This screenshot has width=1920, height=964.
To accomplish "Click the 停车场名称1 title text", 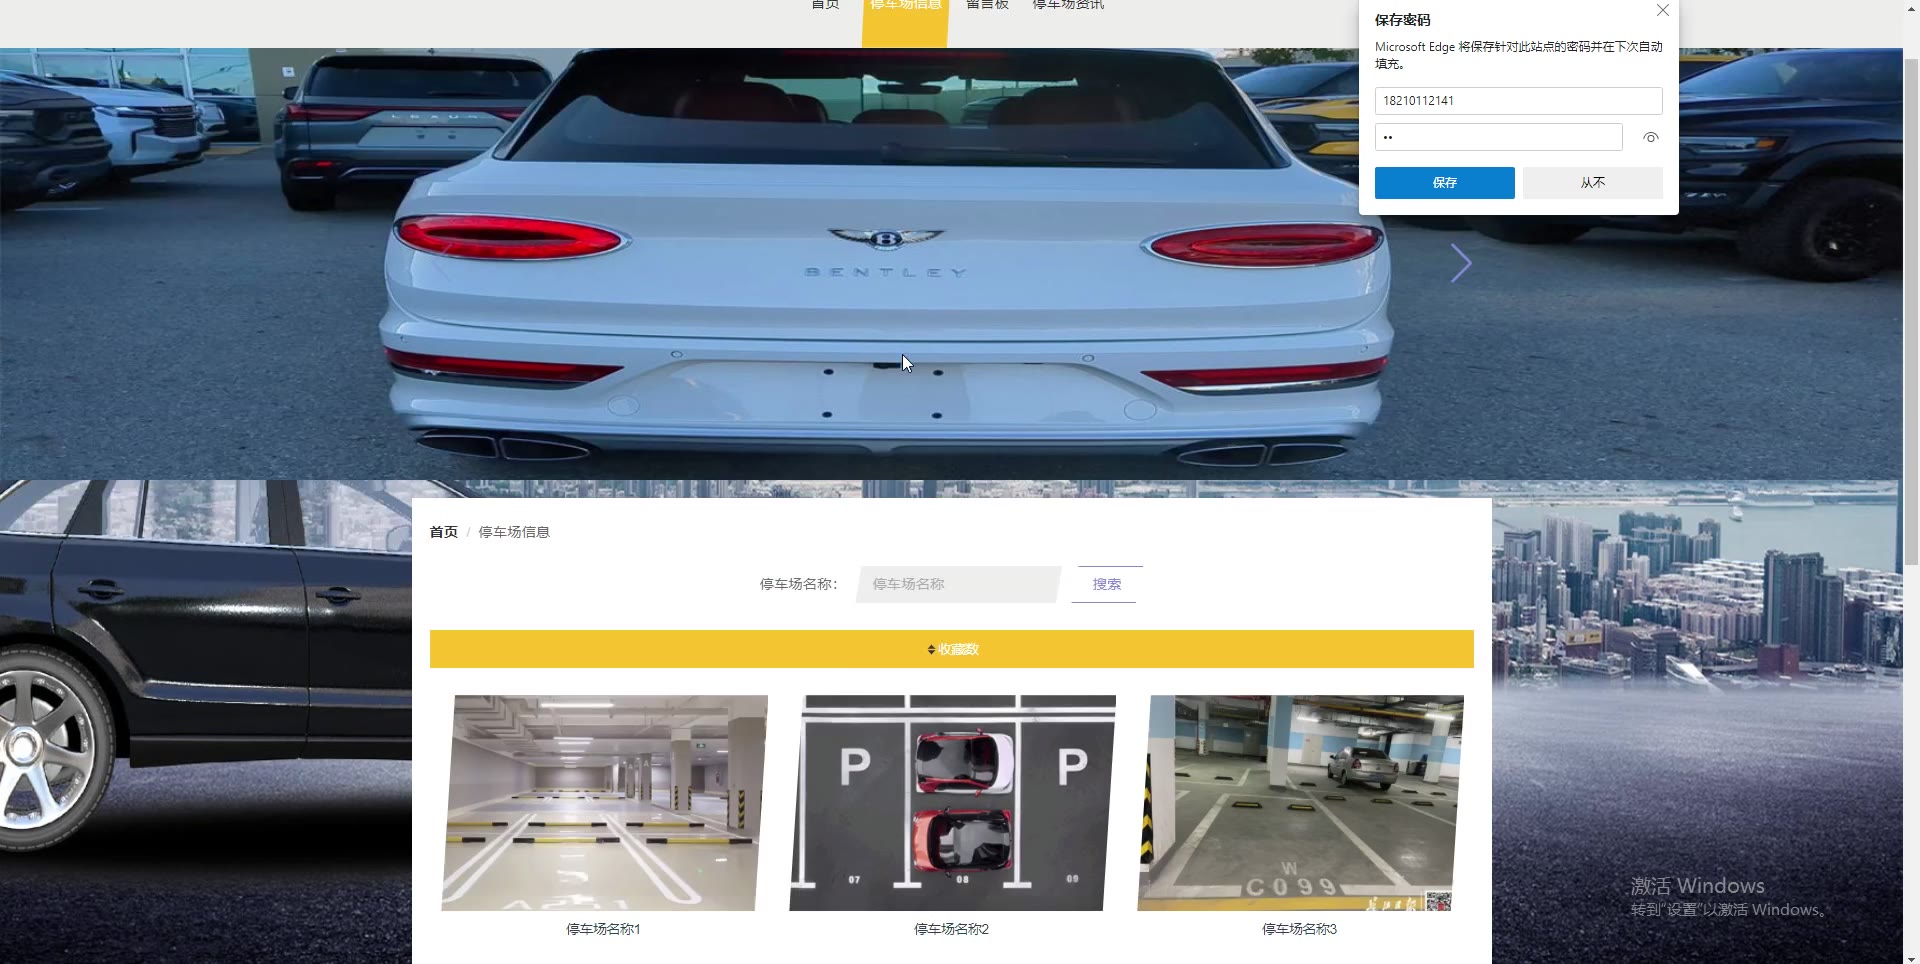I will [x=603, y=929].
